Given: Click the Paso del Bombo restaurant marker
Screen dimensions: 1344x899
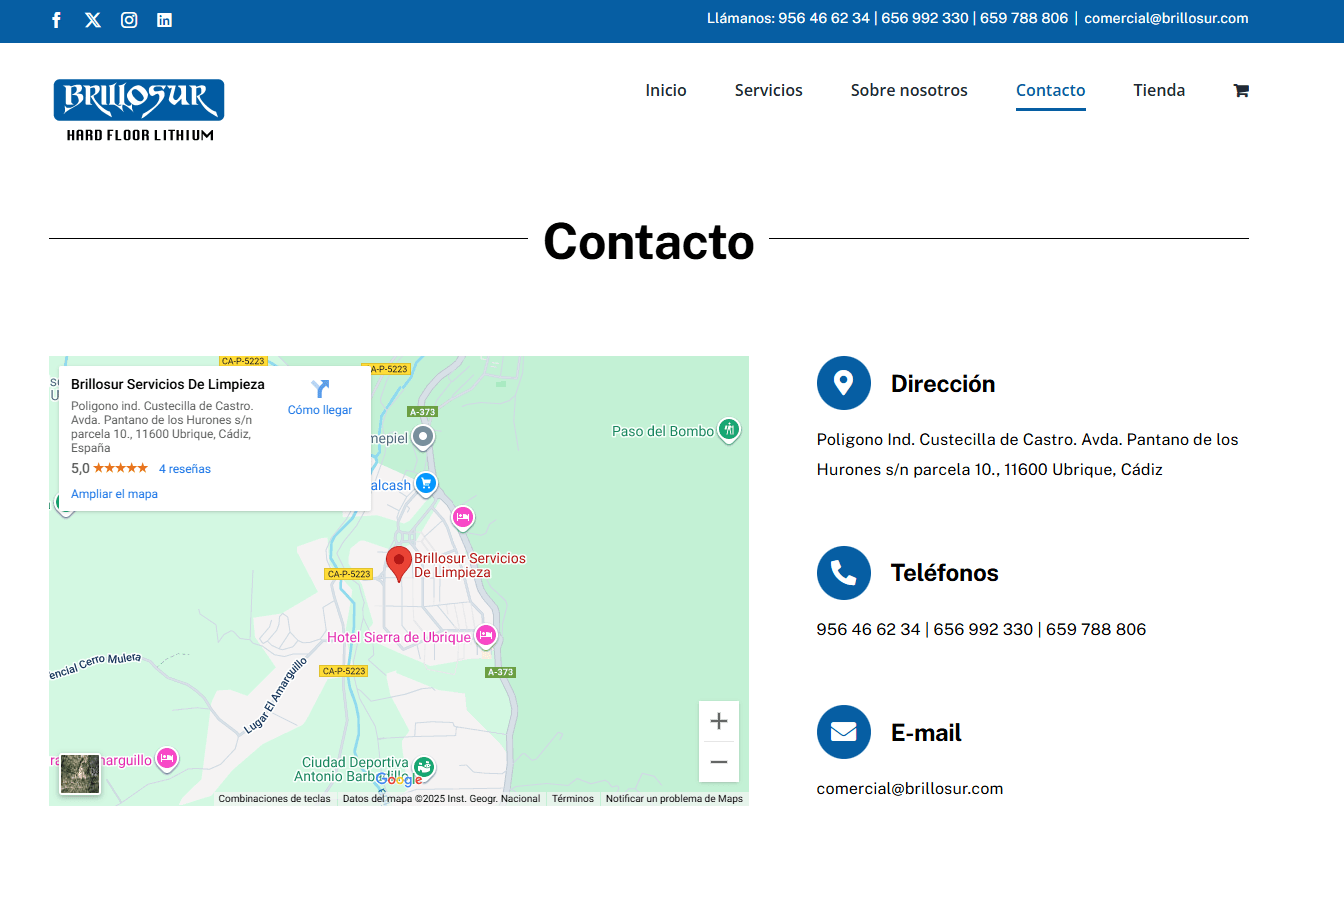Looking at the screenshot, I should [729, 430].
